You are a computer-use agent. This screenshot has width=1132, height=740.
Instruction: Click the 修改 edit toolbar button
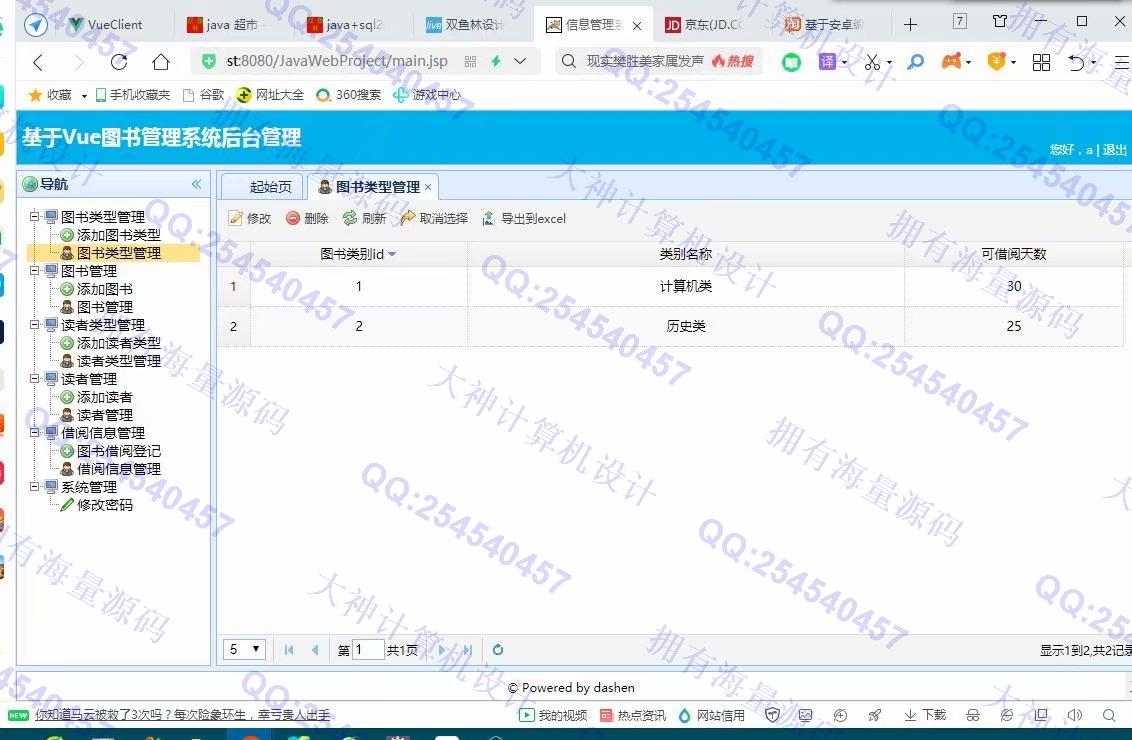point(250,219)
